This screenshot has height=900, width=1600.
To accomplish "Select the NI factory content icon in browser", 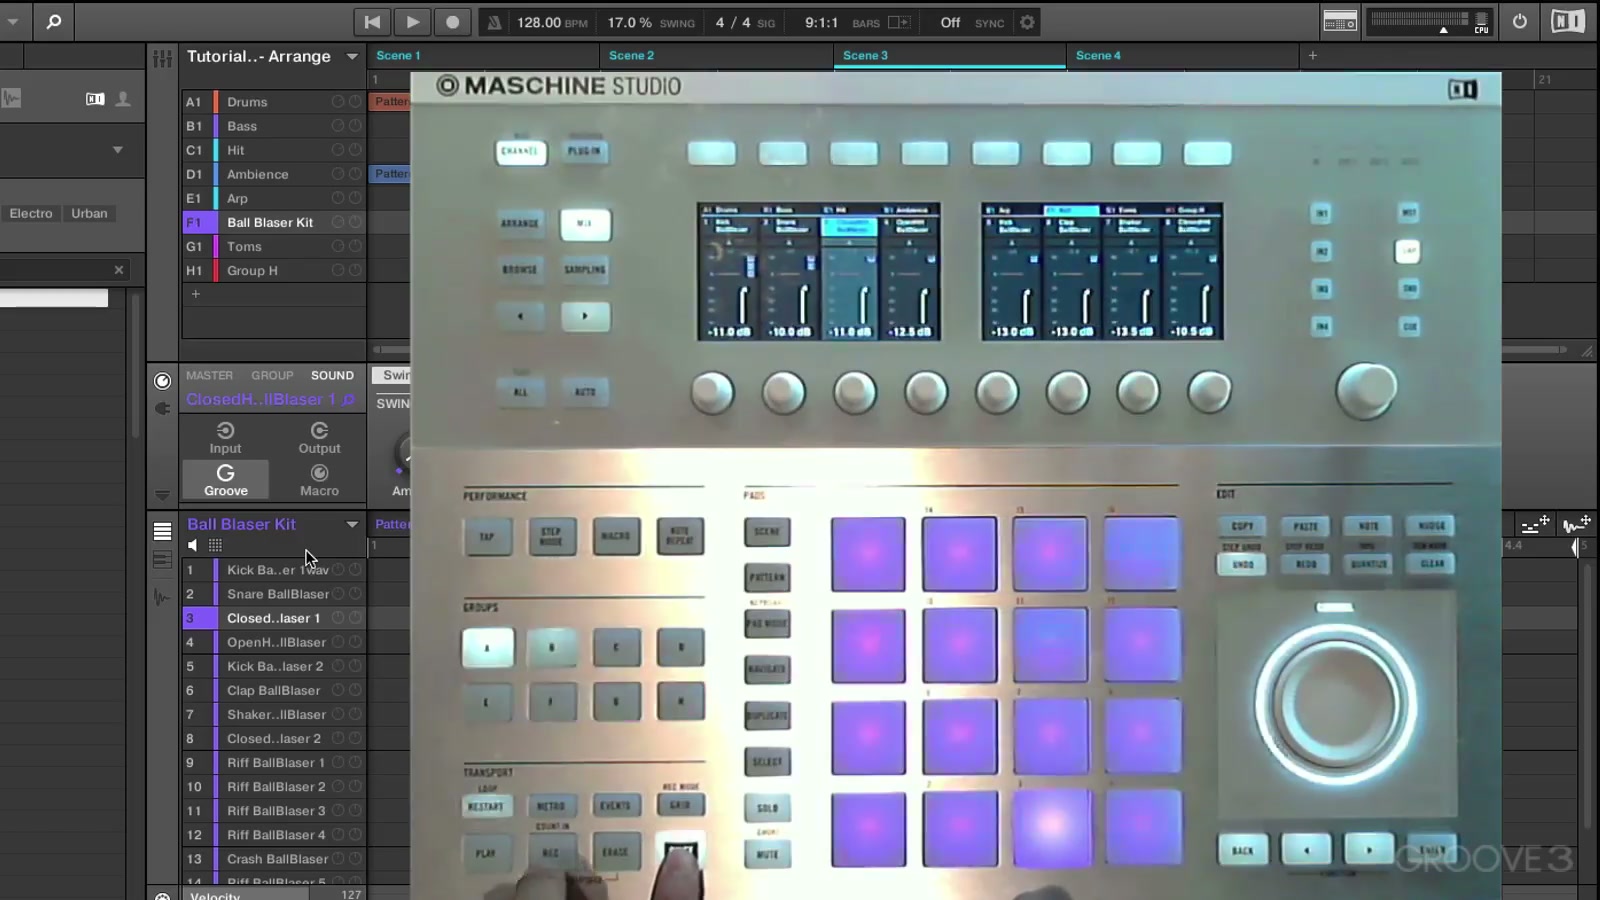I will coord(95,99).
